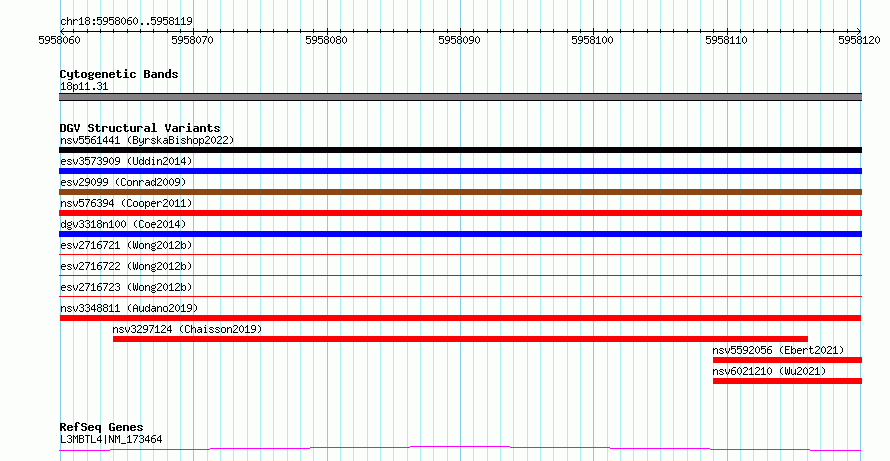
Task: Click the 5958060 ruler tick label
Action: coord(60,40)
